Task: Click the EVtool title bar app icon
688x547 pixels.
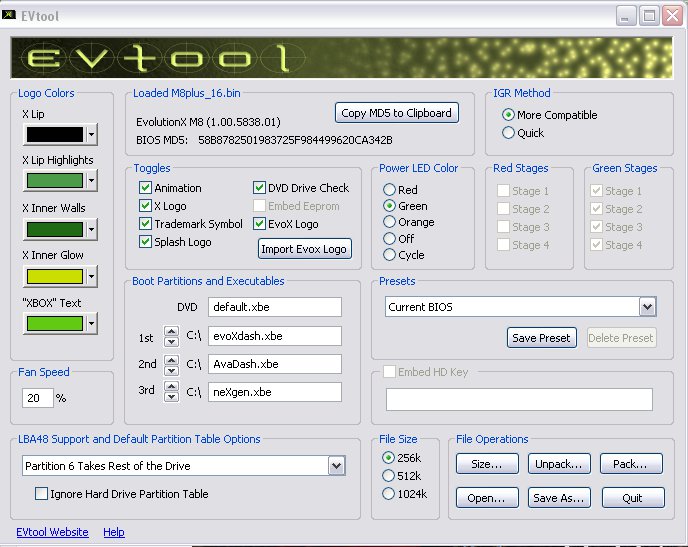Action: coord(9,15)
